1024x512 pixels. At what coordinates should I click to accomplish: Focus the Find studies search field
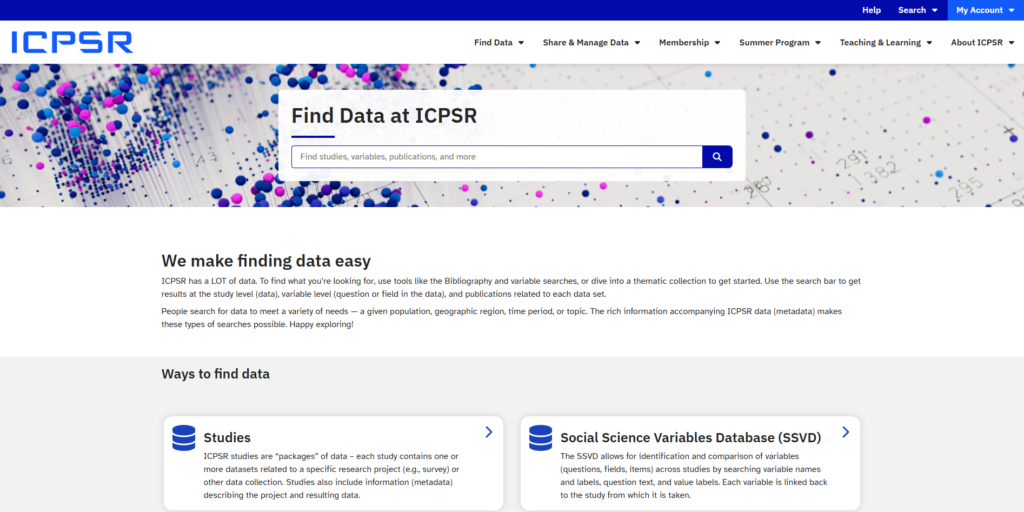[496, 157]
